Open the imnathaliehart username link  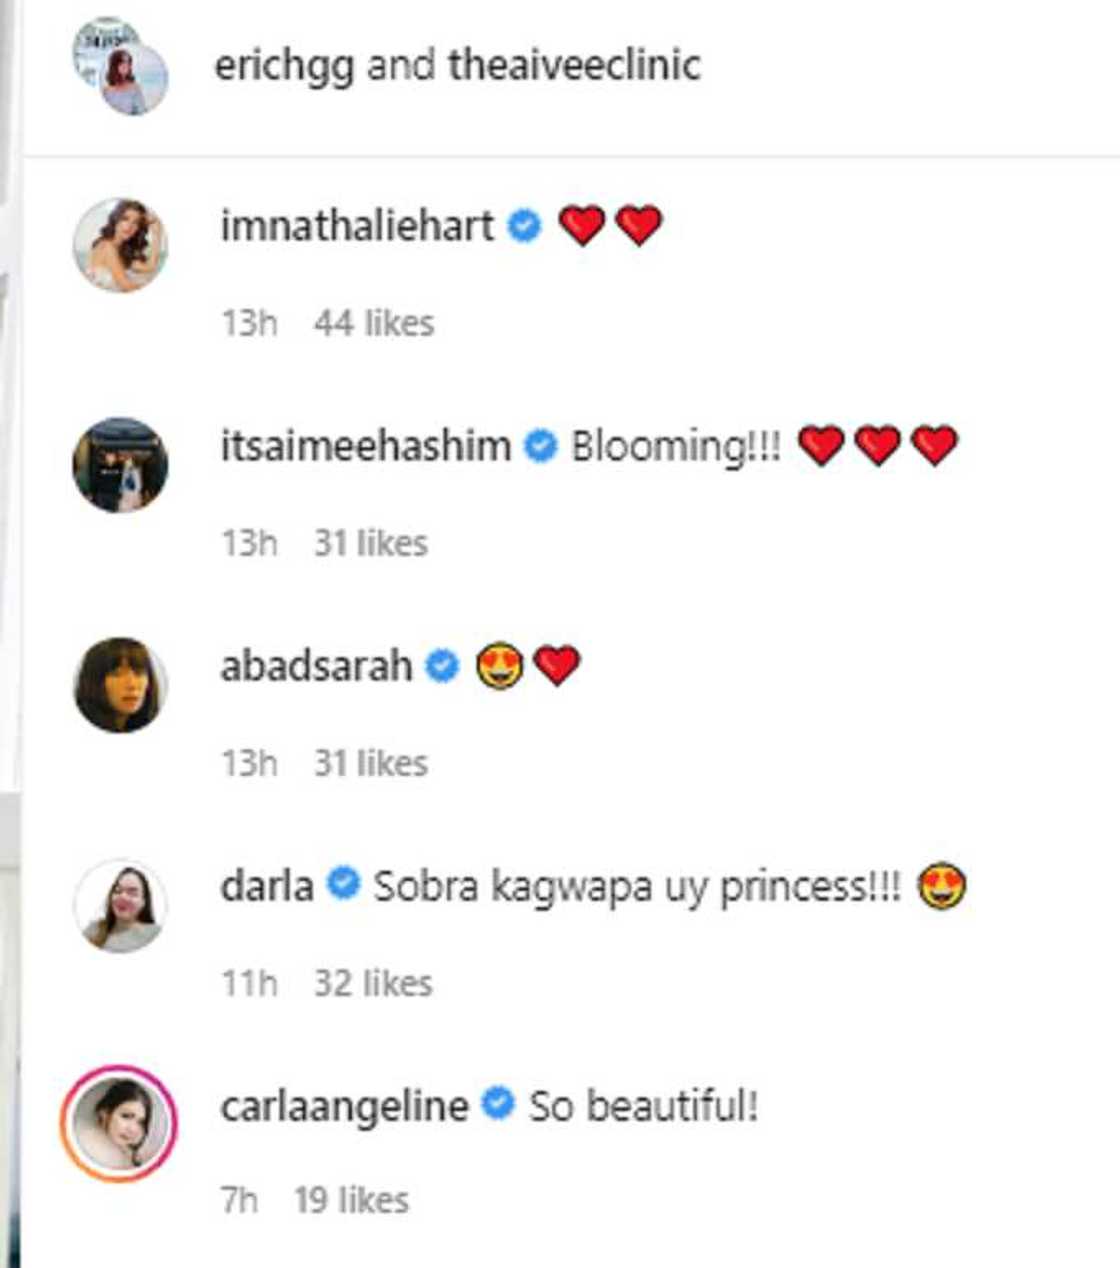coord(357,226)
